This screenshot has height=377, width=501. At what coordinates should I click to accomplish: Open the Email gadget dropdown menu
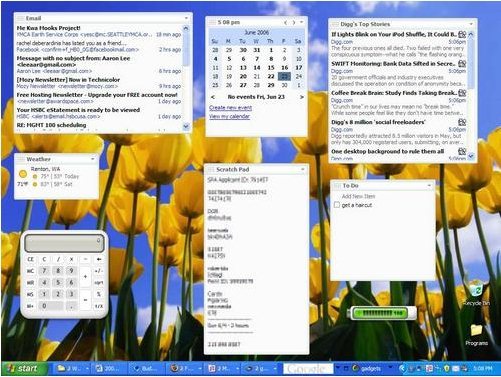pos(186,18)
